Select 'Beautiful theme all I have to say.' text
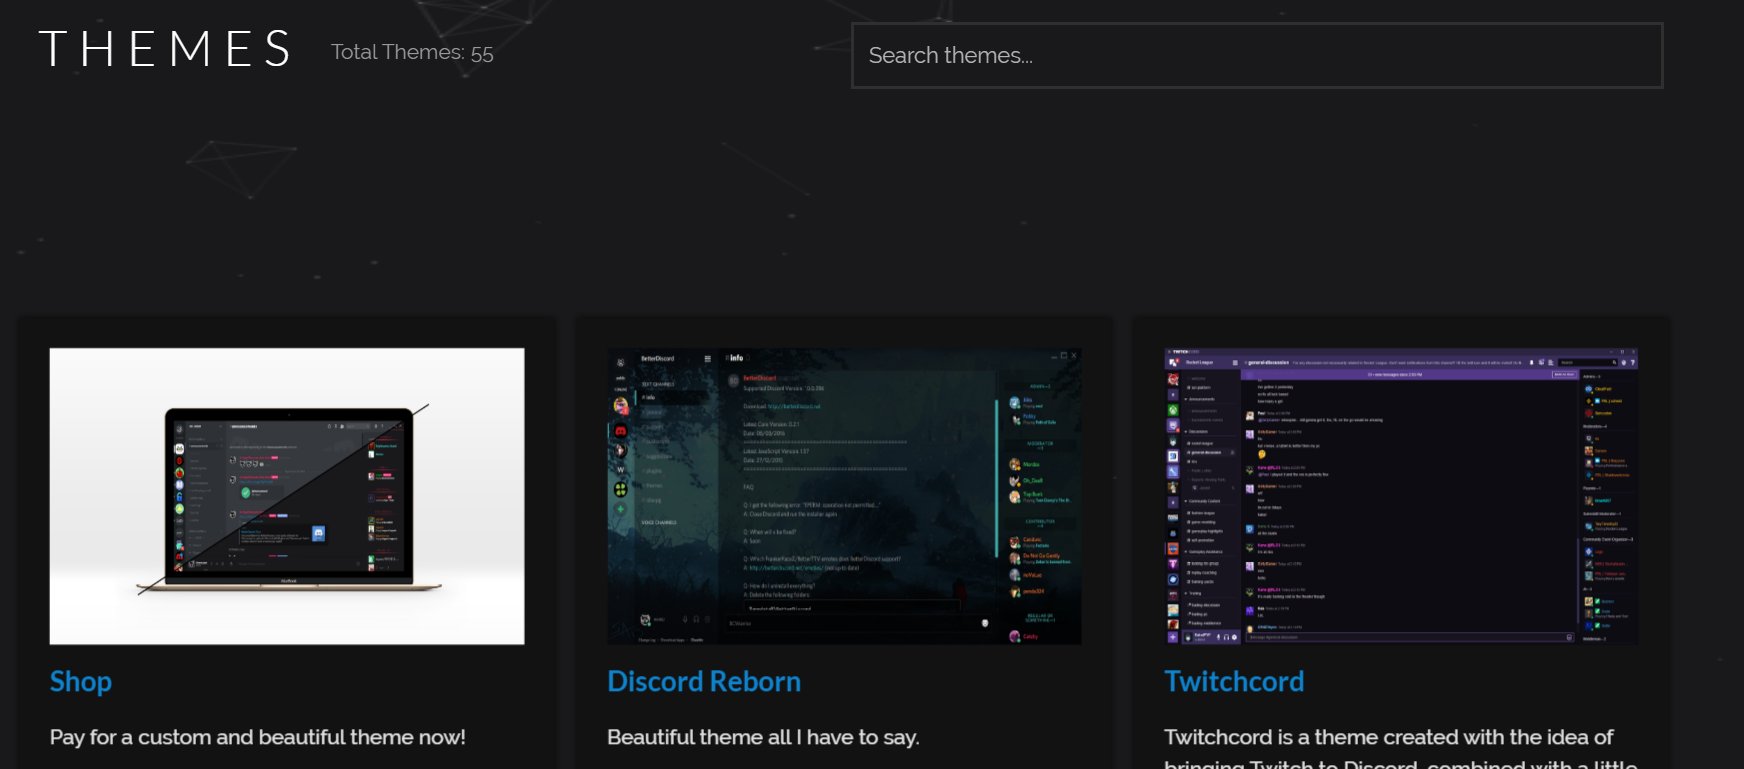The width and height of the screenshot is (1744, 769). (763, 738)
